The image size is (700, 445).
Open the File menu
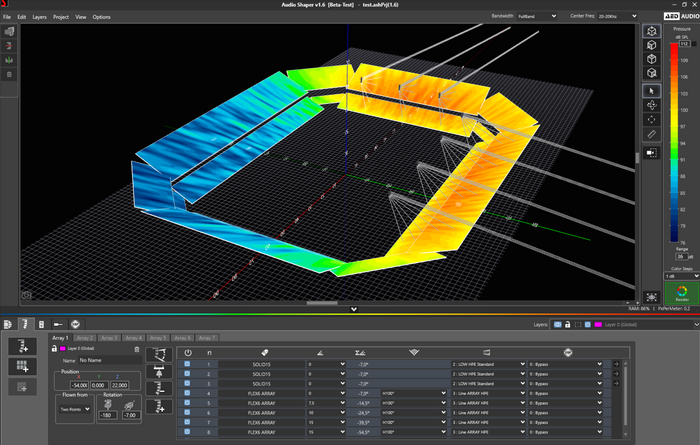tap(7, 17)
